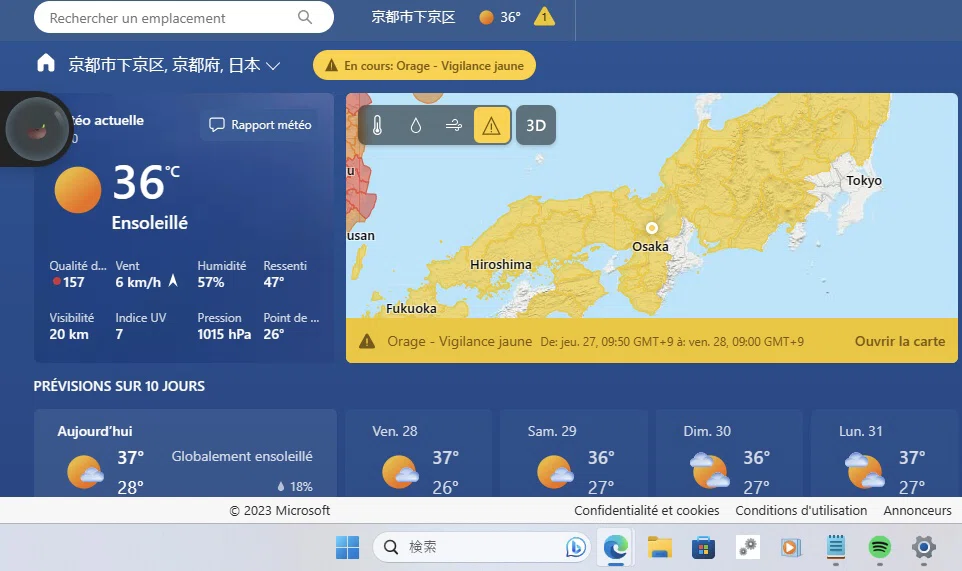Select the Sam. 29 forecast card

pos(574,453)
